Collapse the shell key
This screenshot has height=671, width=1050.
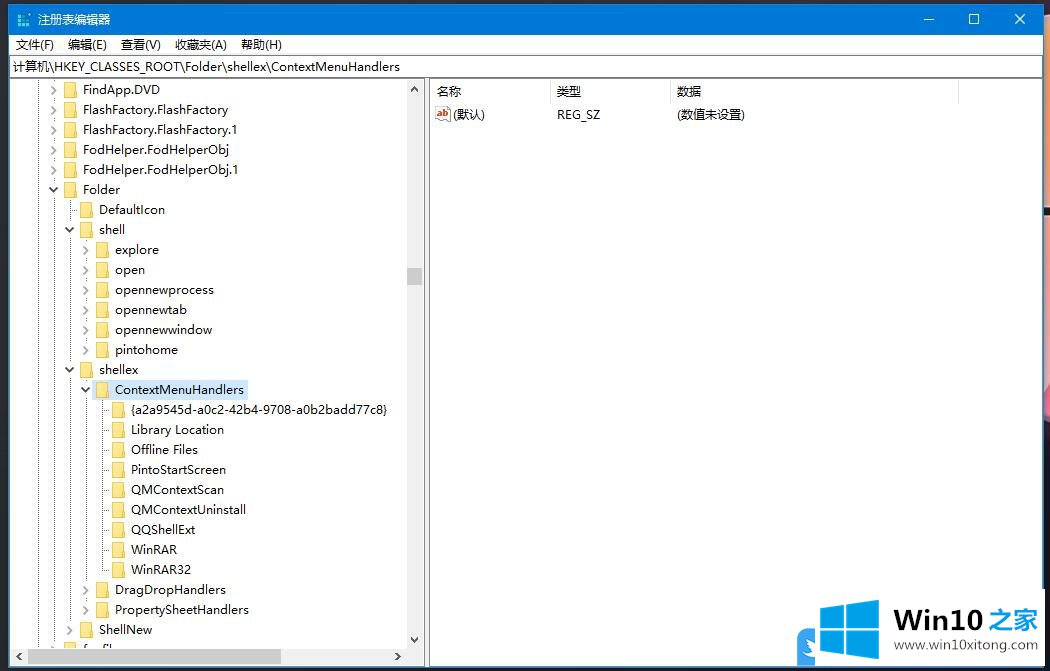70,230
